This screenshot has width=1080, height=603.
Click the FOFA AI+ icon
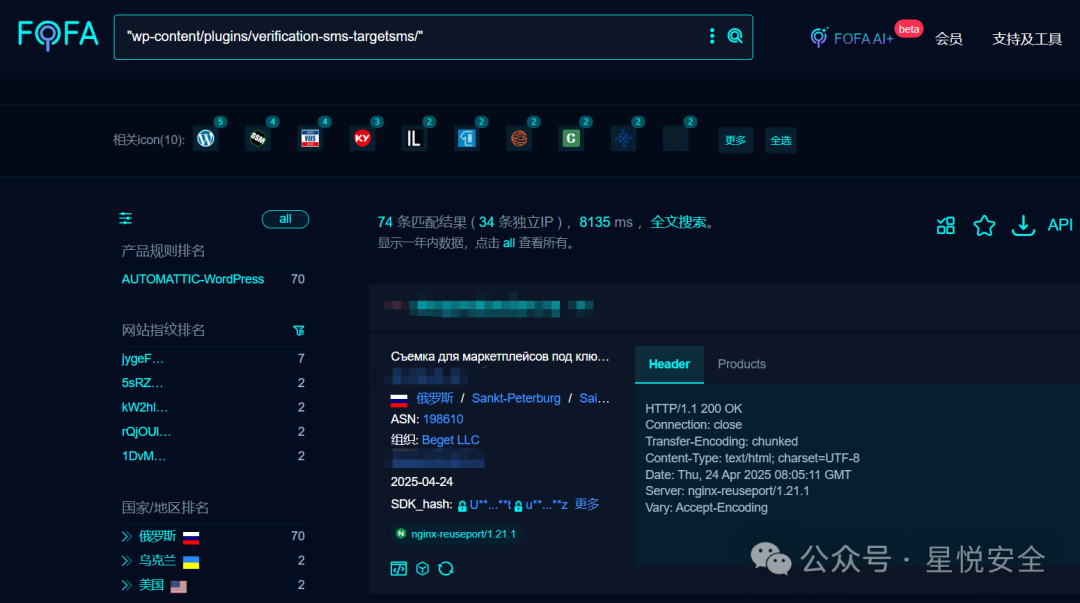[818, 37]
